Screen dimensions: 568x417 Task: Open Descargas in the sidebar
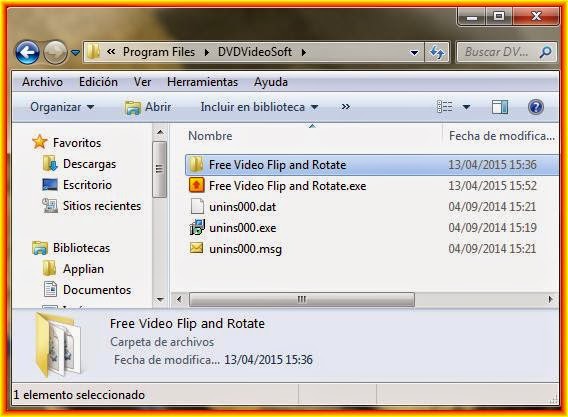click(89, 164)
